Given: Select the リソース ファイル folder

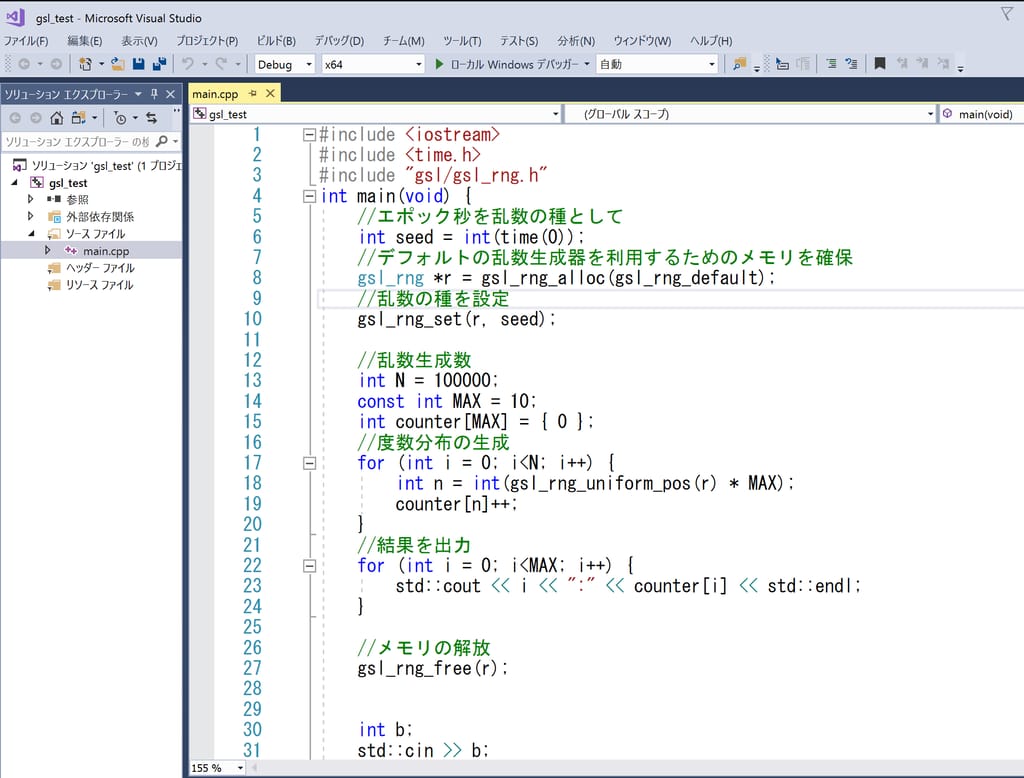Looking at the screenshot, I should pos(99,285).
